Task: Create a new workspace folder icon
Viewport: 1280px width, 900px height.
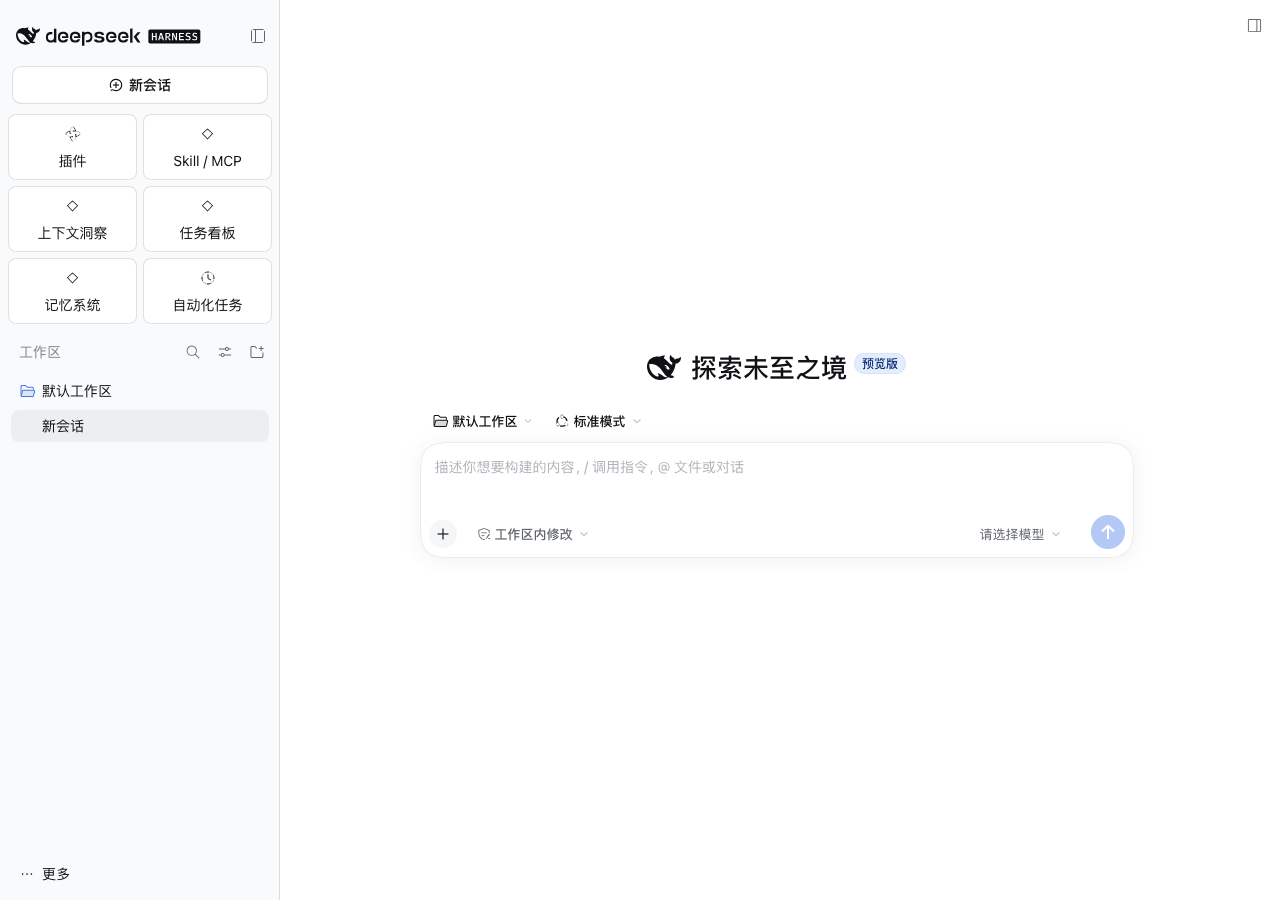Action: tap(257, 352)
